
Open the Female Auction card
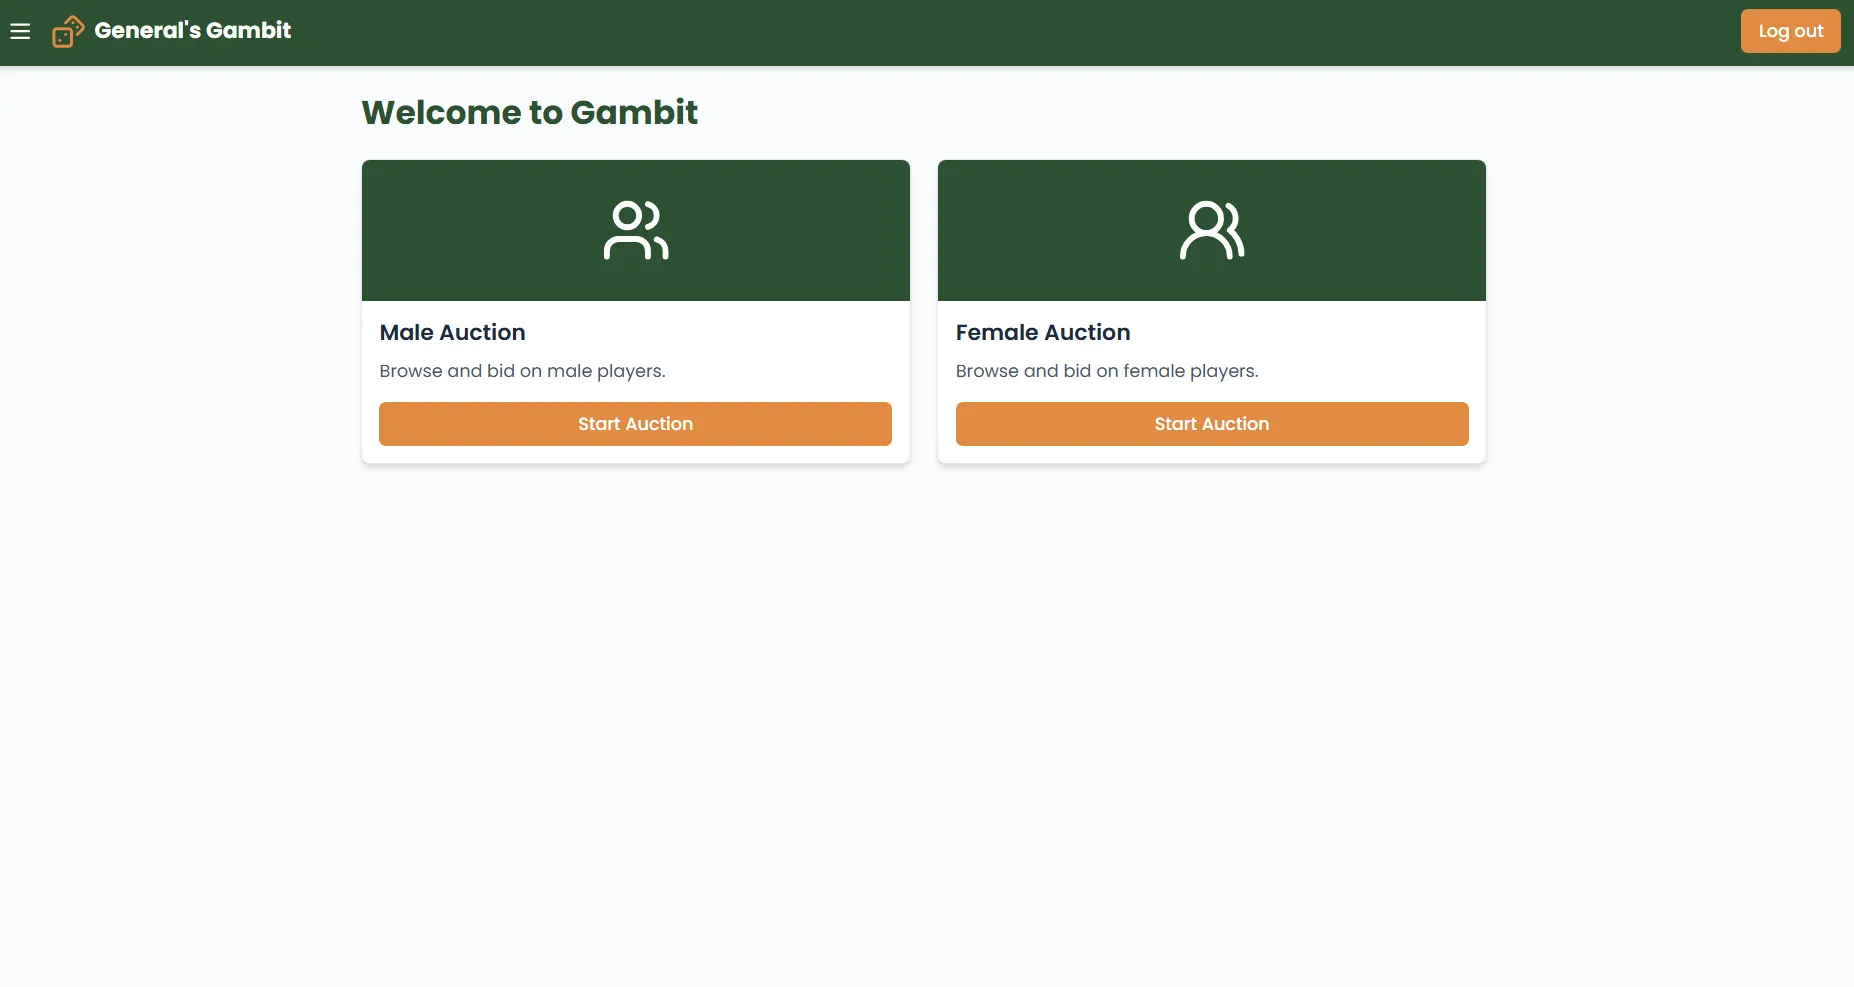tap(1211, 311)
